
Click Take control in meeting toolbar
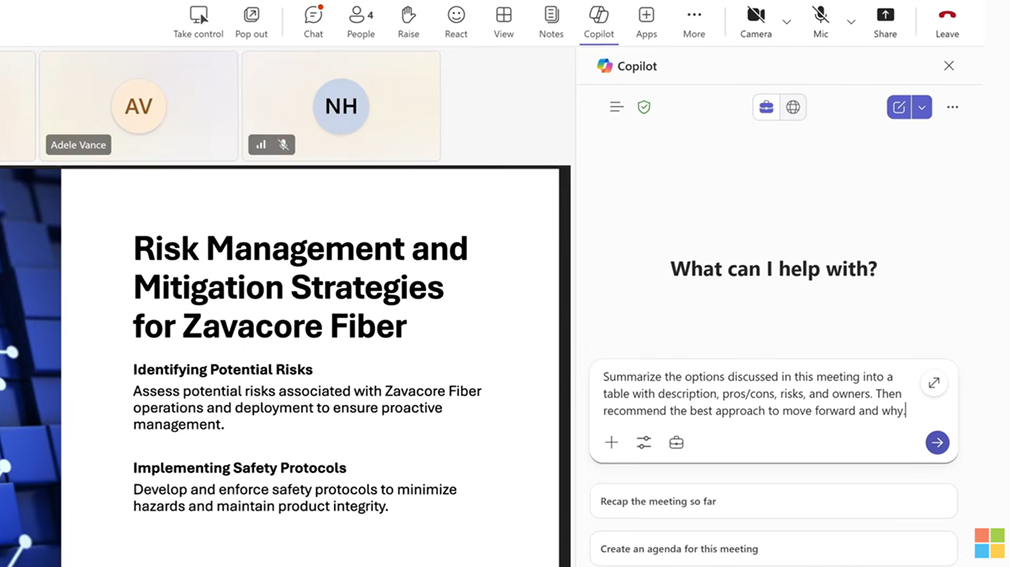point(198,23)
